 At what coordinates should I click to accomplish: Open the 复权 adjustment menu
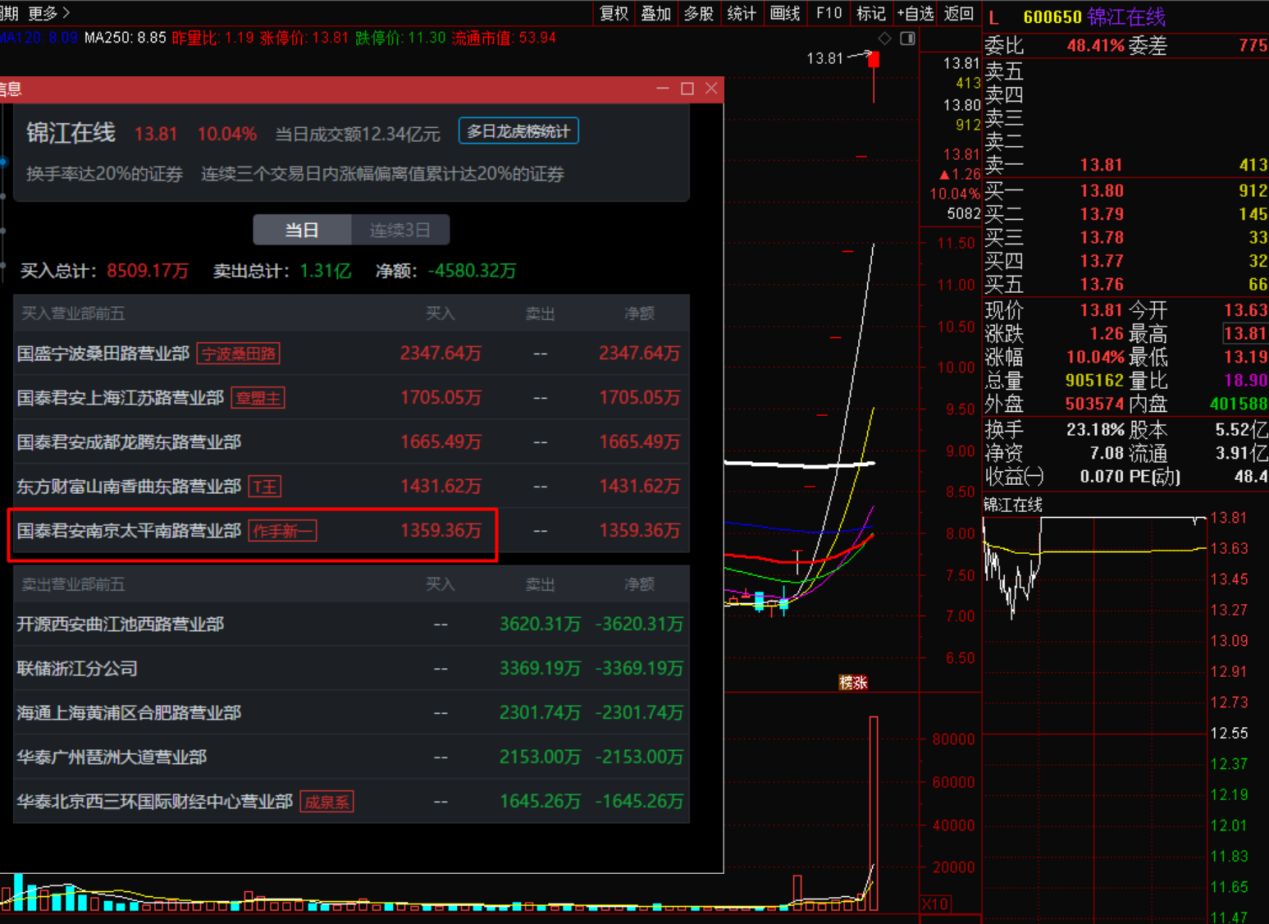pyautogui.click(x=614, y=13)
